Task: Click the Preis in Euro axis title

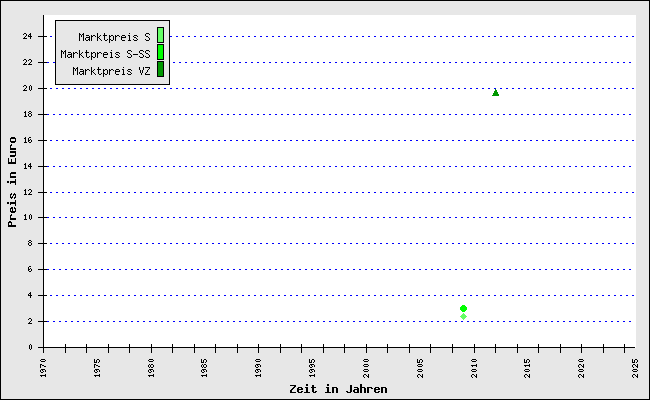Action: pyautogui.click(x=13, y=182)
